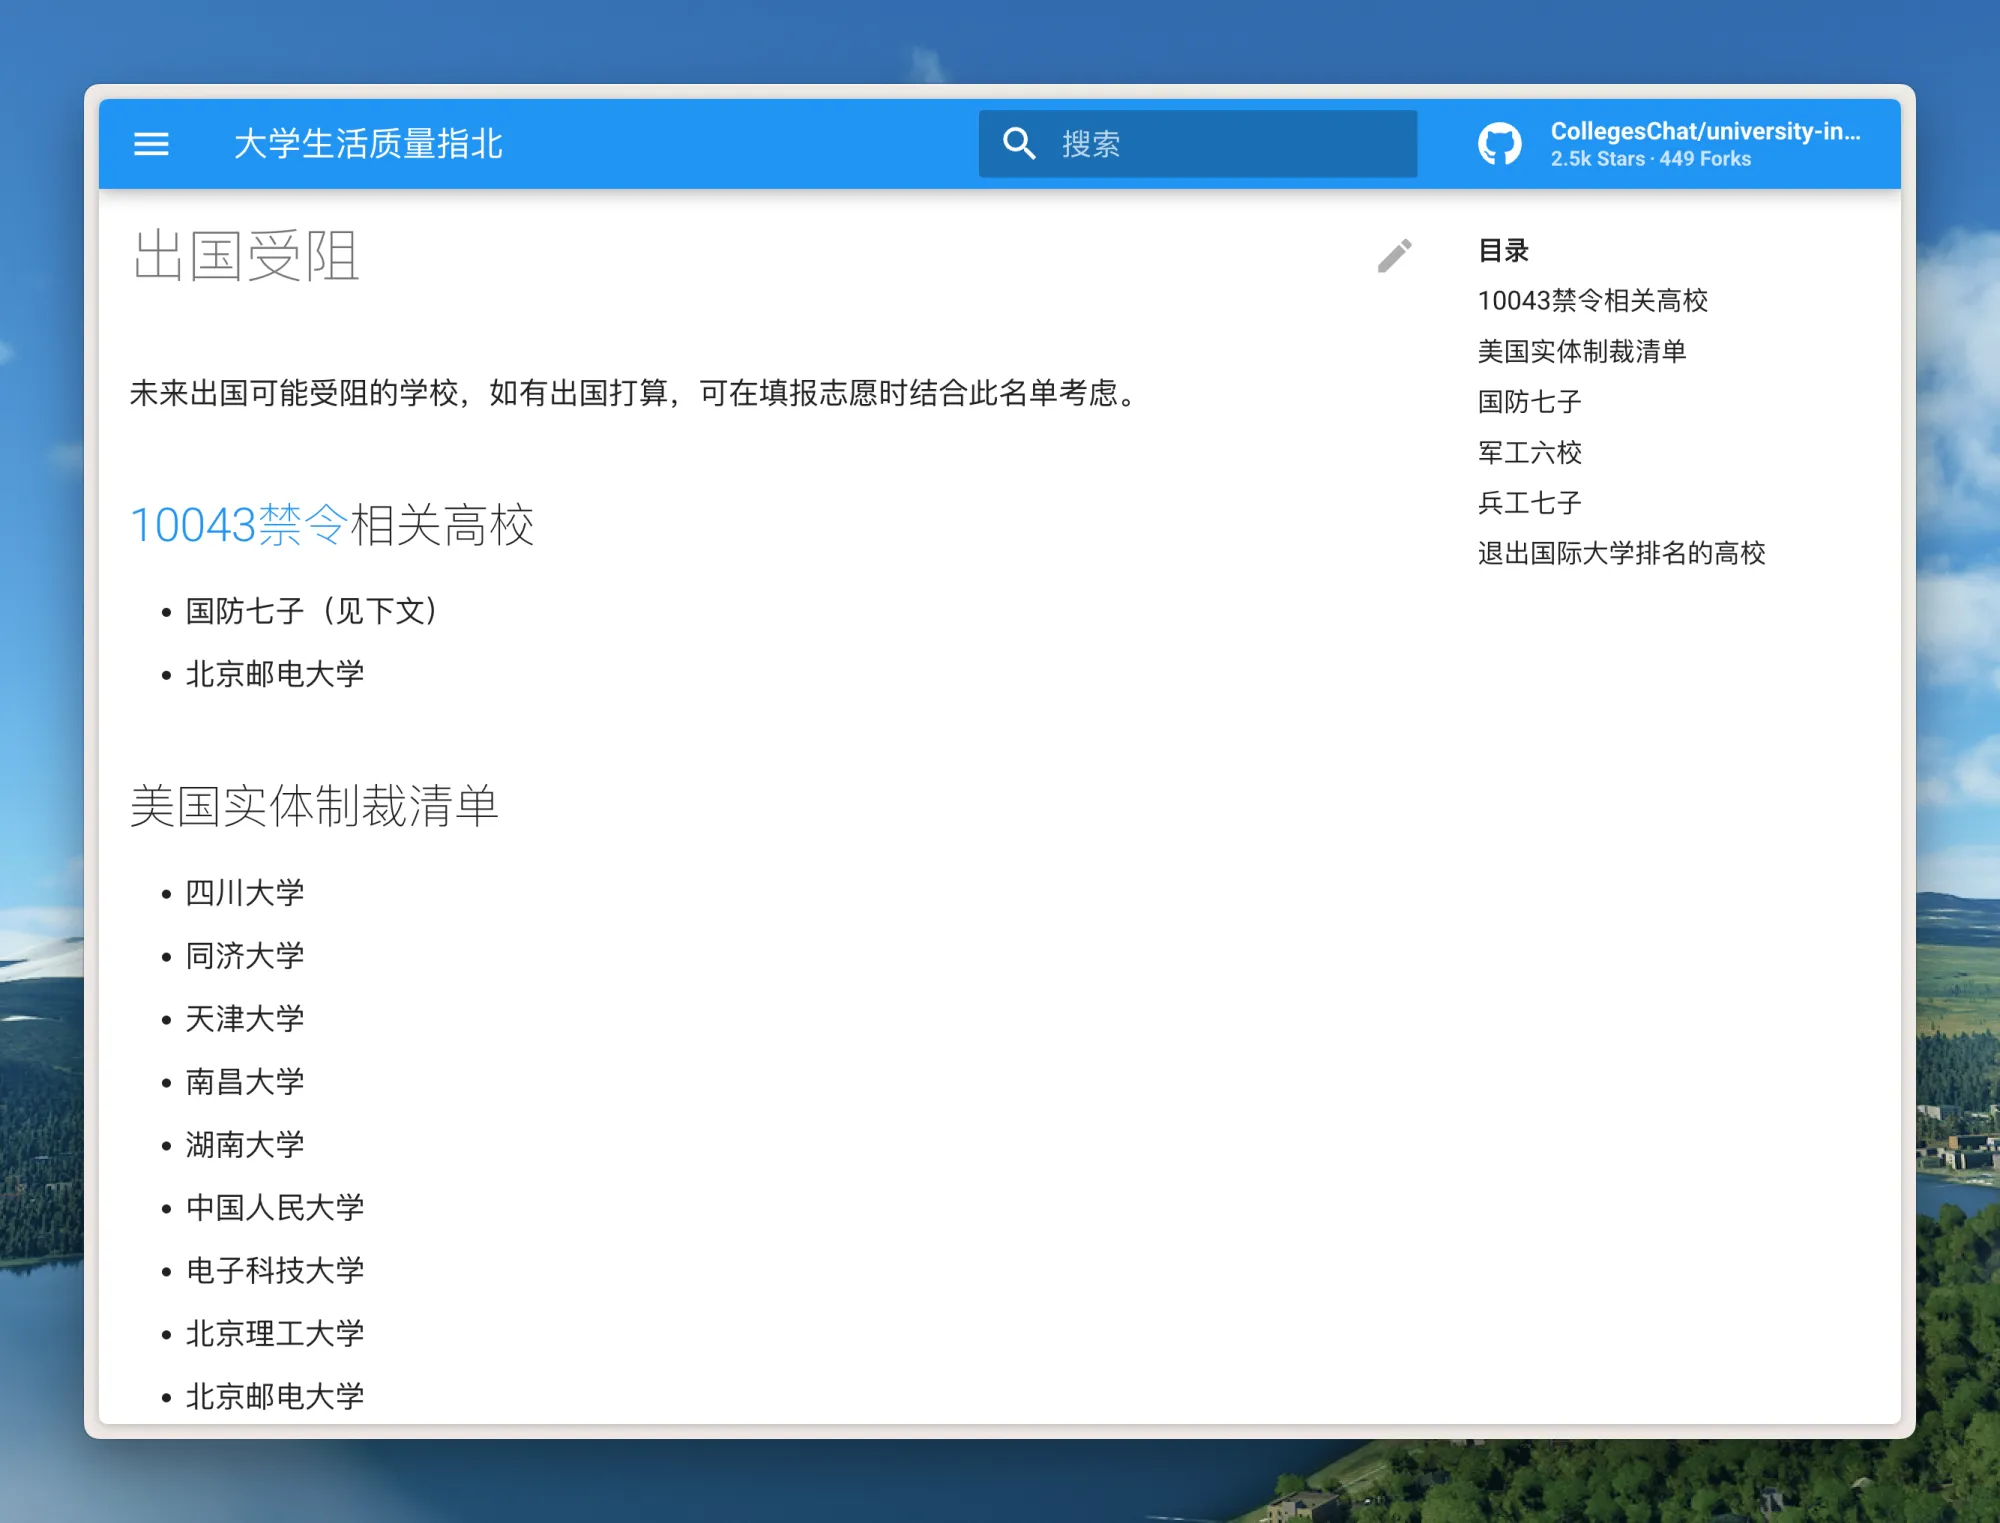Image resolution: width=2000 pixels, height=1523 pixels.
Task: Jump to 10043禁令相关高校 in table of contents
Action: [x=1592, y=300]
